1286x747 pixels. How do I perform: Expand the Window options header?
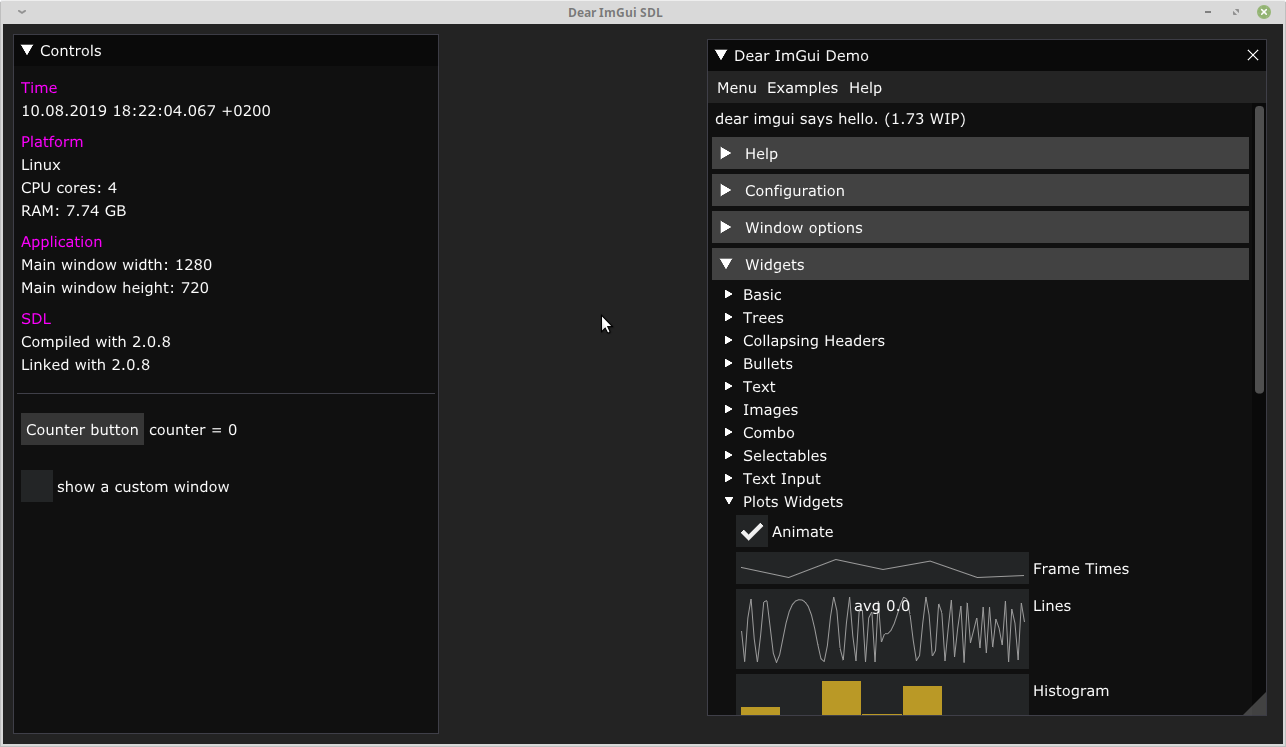pos(980,227)
